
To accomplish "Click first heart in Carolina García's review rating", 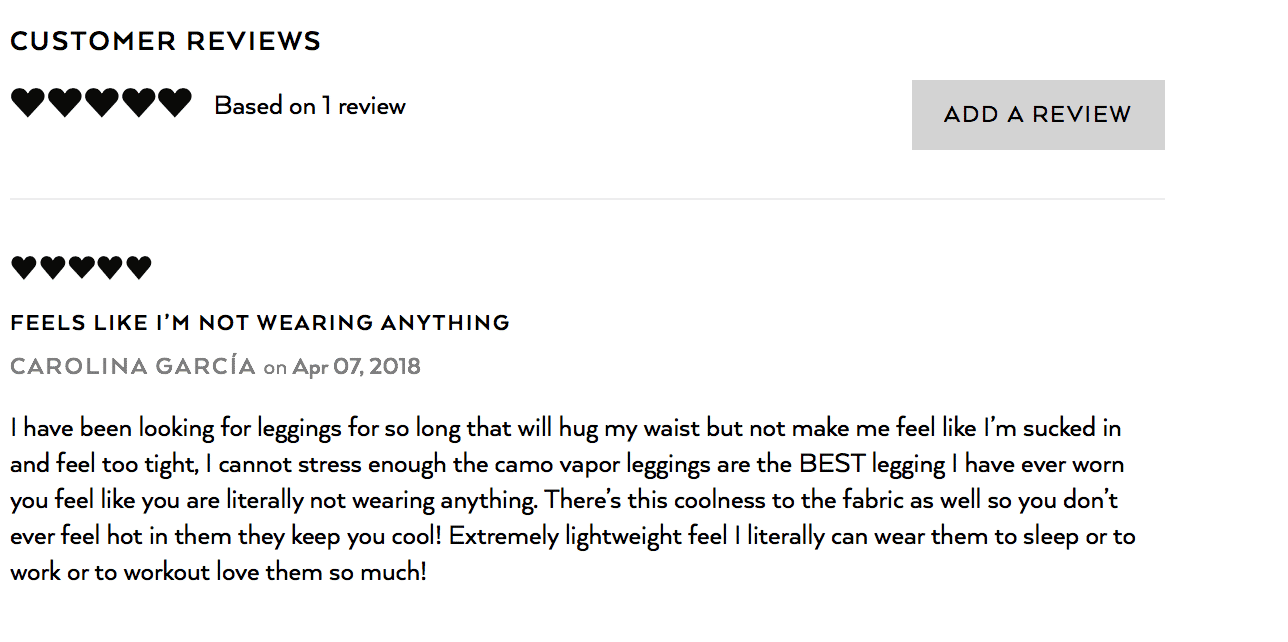I will (24, 267).
